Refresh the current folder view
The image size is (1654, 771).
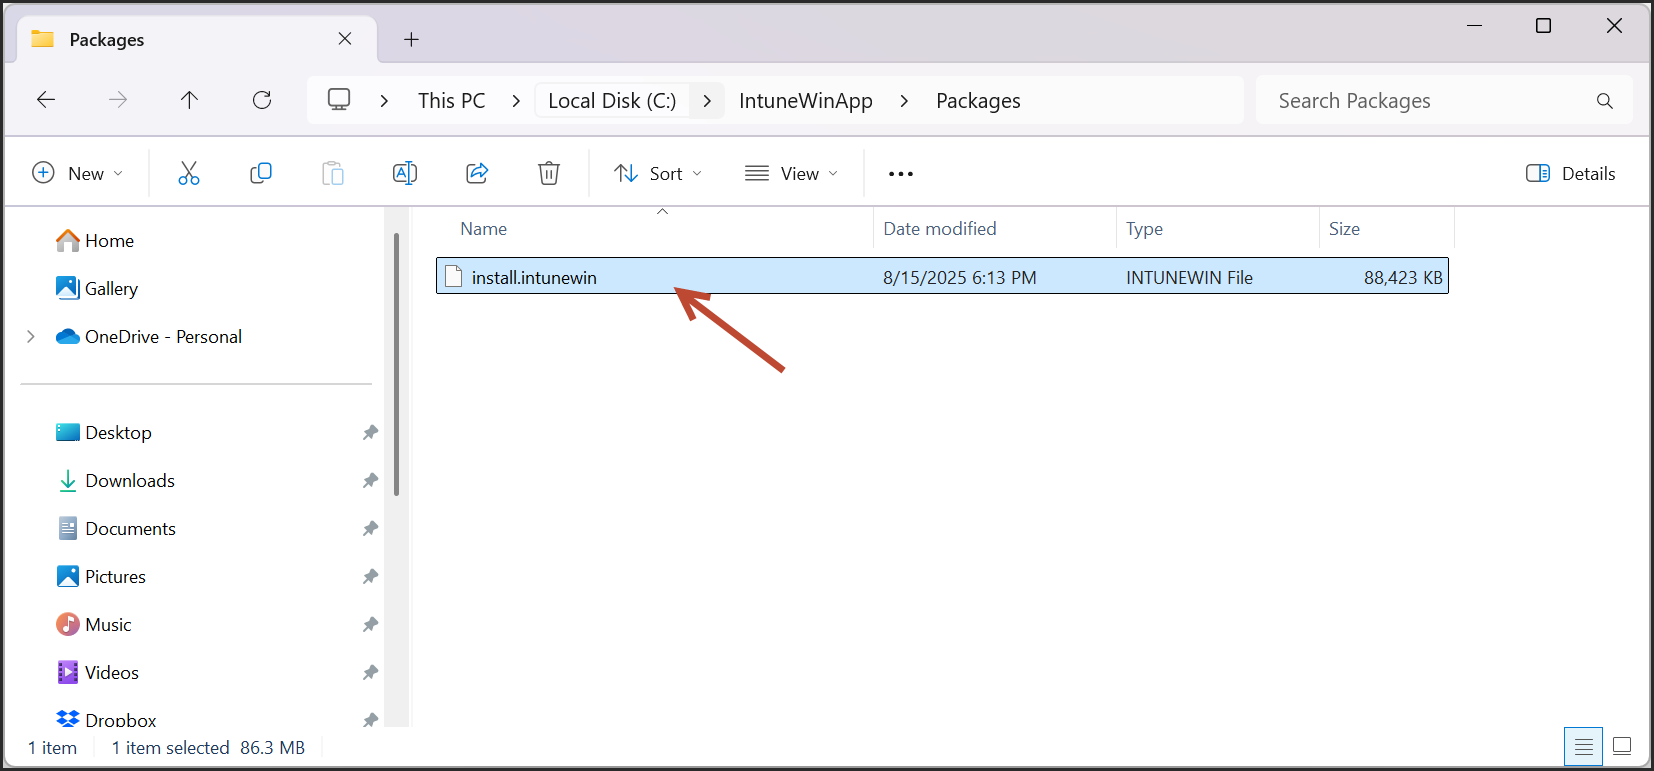coord(262,100)
